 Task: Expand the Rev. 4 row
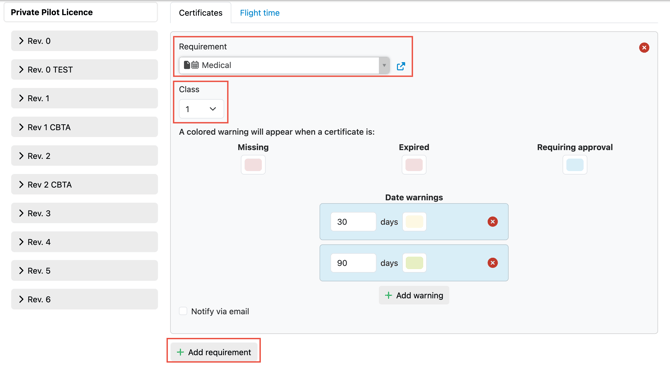84,242
